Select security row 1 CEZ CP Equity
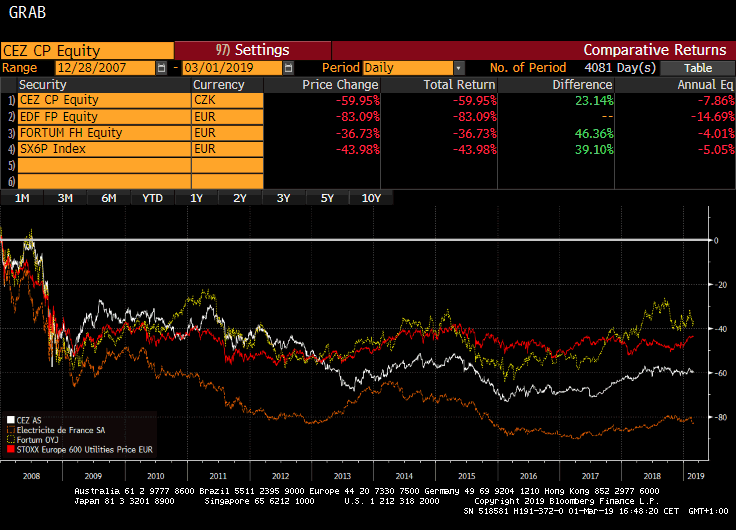736x530 pixels. click(104, 100)
